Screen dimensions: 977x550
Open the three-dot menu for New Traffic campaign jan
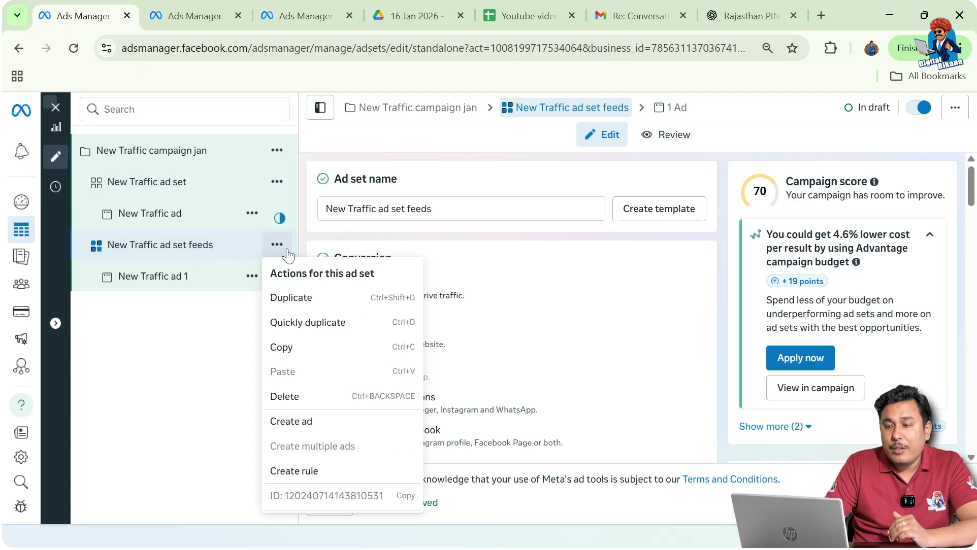276,151
